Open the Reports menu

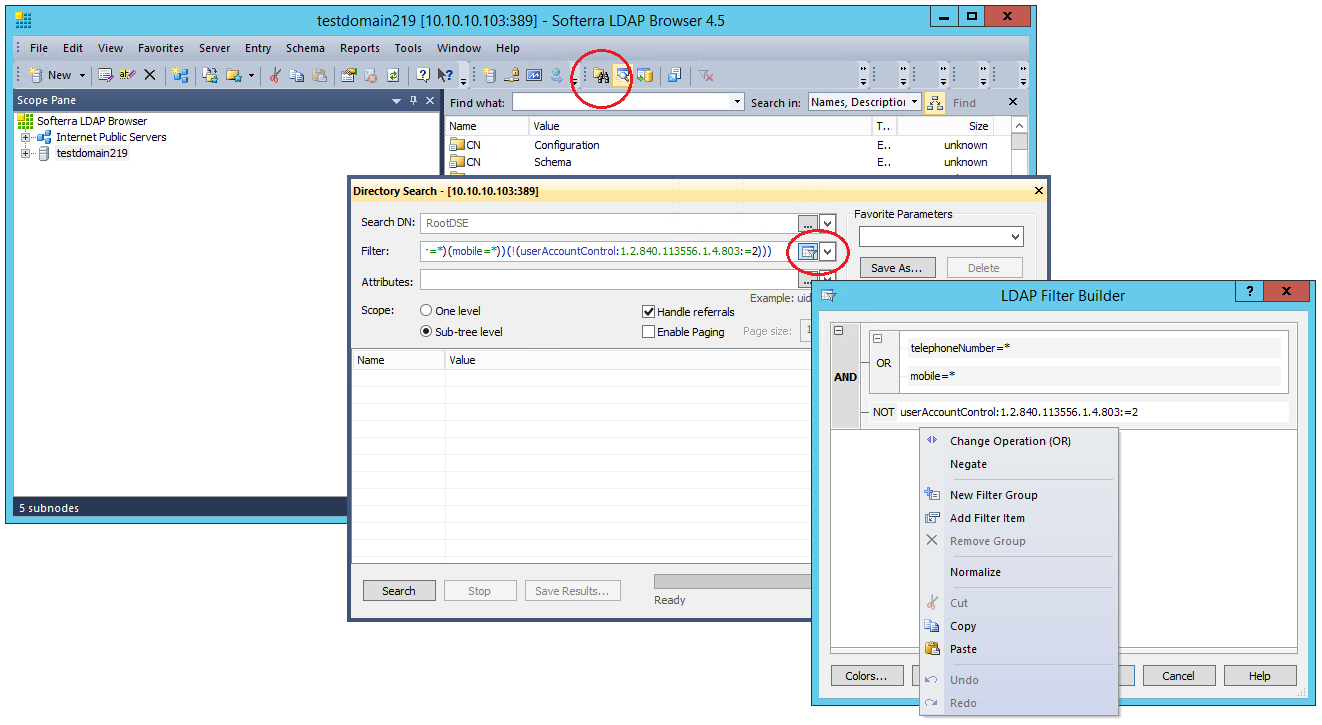(360, 48)
